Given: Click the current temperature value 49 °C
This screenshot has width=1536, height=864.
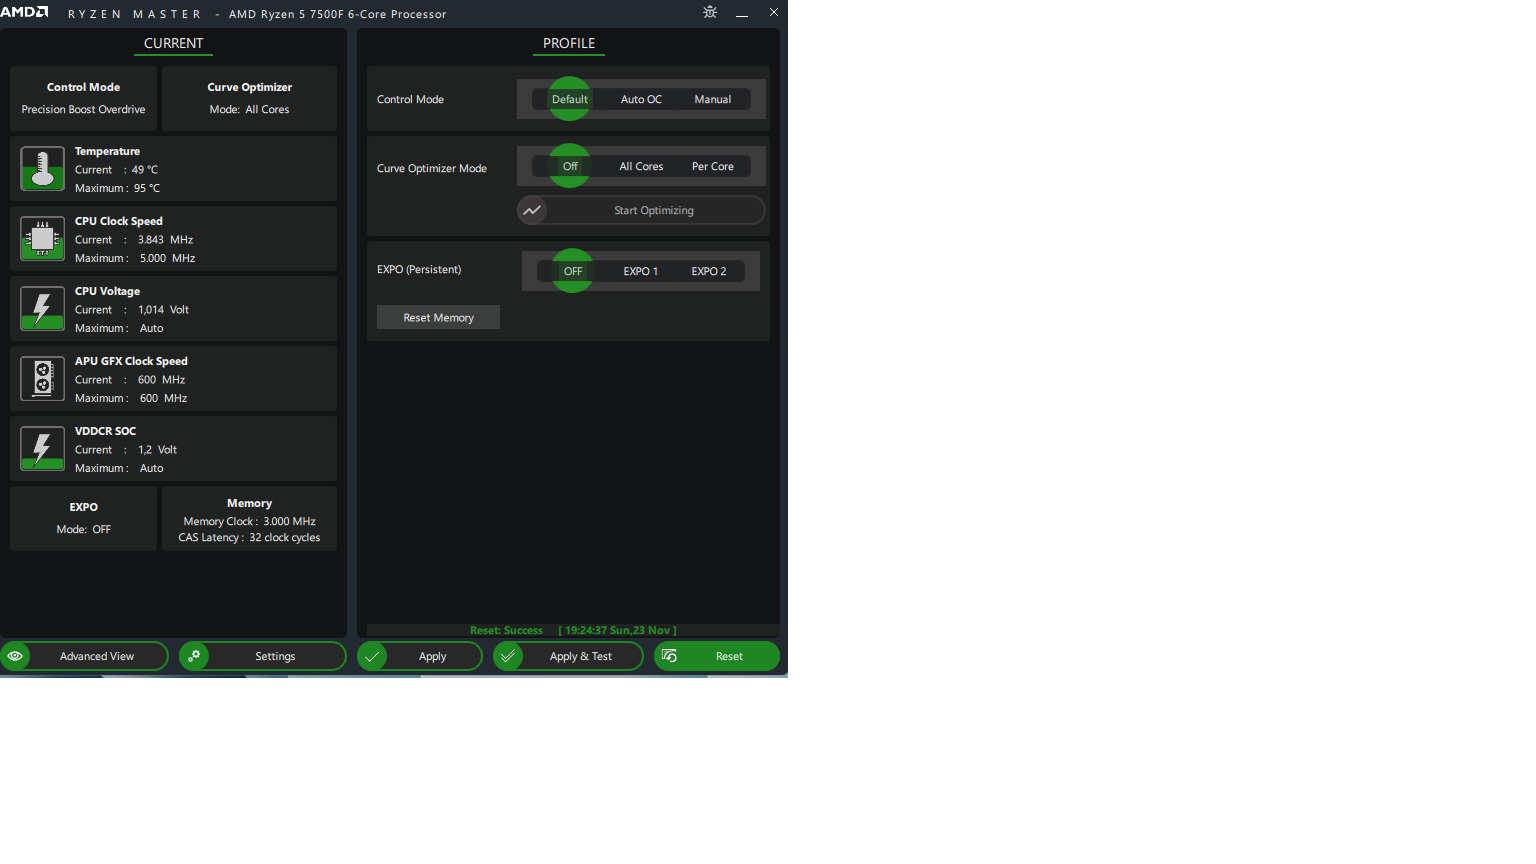Looking at the screenshot, I should tap(145, 170).
